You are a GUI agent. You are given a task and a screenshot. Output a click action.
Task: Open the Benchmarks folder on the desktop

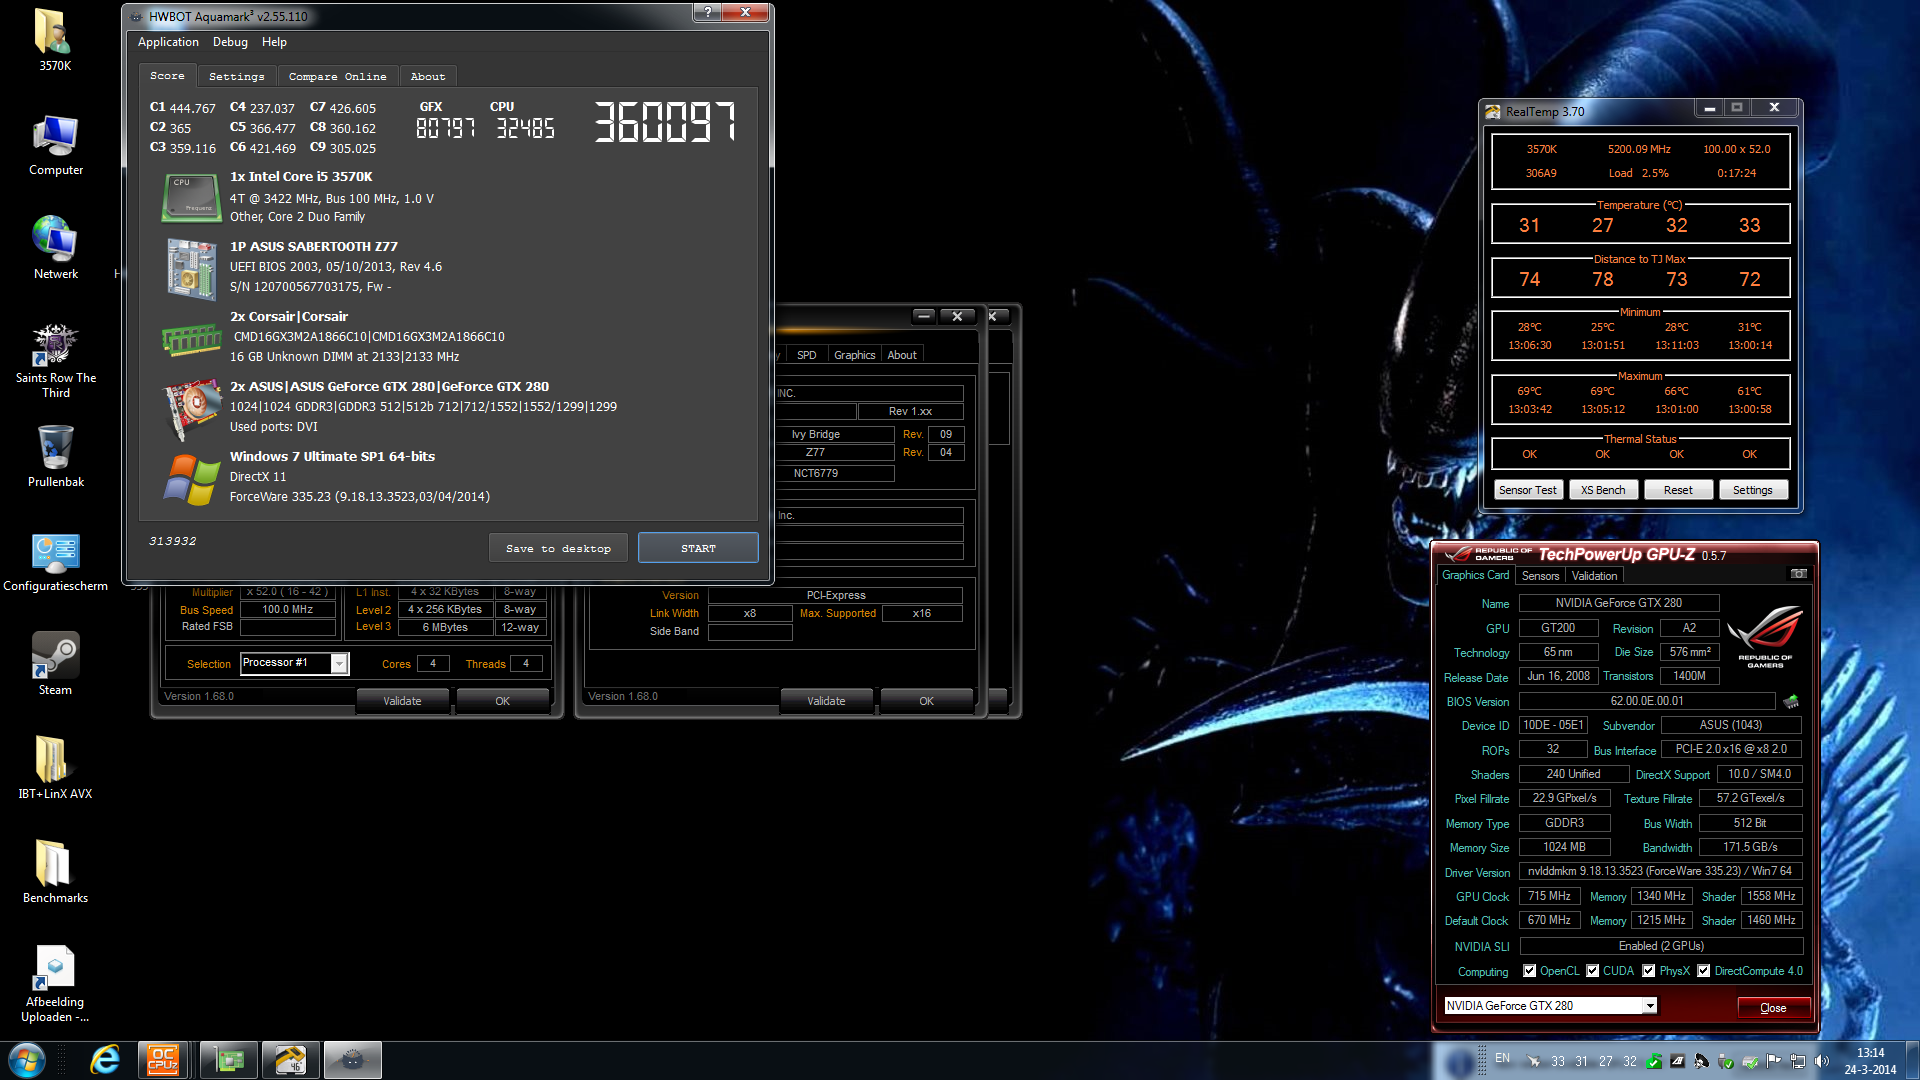pyautogui.click(x=55, y=872)
